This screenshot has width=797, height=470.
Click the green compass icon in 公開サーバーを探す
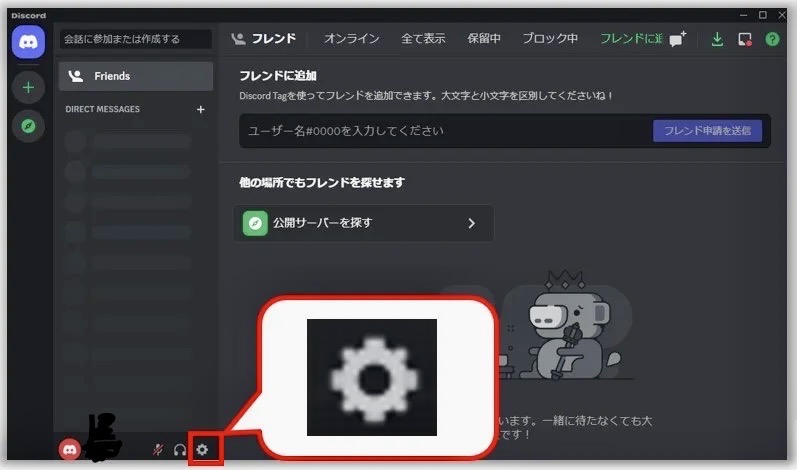click(x=255, y=223)
